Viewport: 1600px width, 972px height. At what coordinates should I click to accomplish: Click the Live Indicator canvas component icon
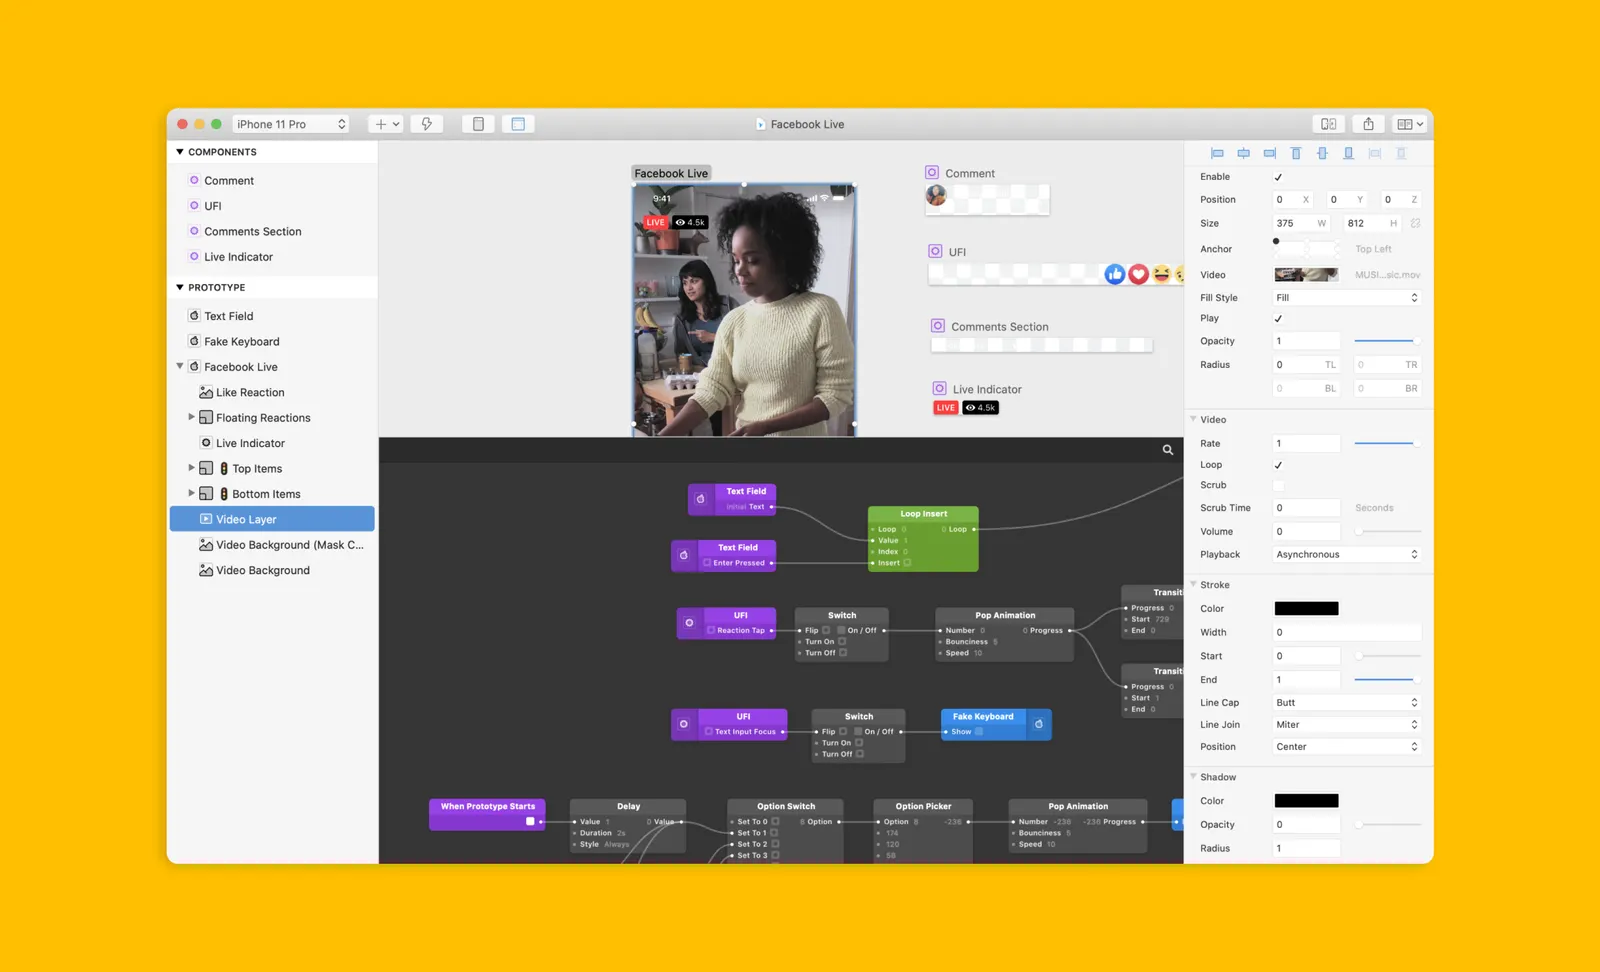(x=939, y=388)
